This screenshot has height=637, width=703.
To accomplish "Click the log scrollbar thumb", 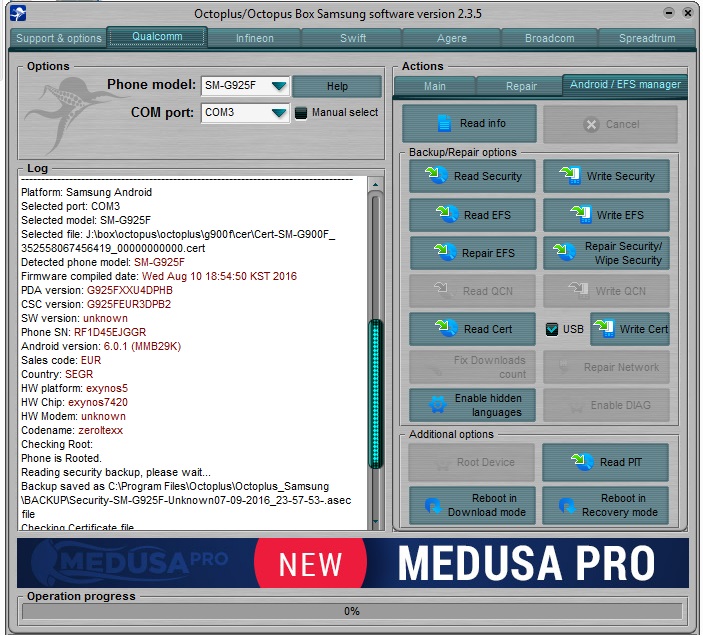I will click(x=375, y=393).
